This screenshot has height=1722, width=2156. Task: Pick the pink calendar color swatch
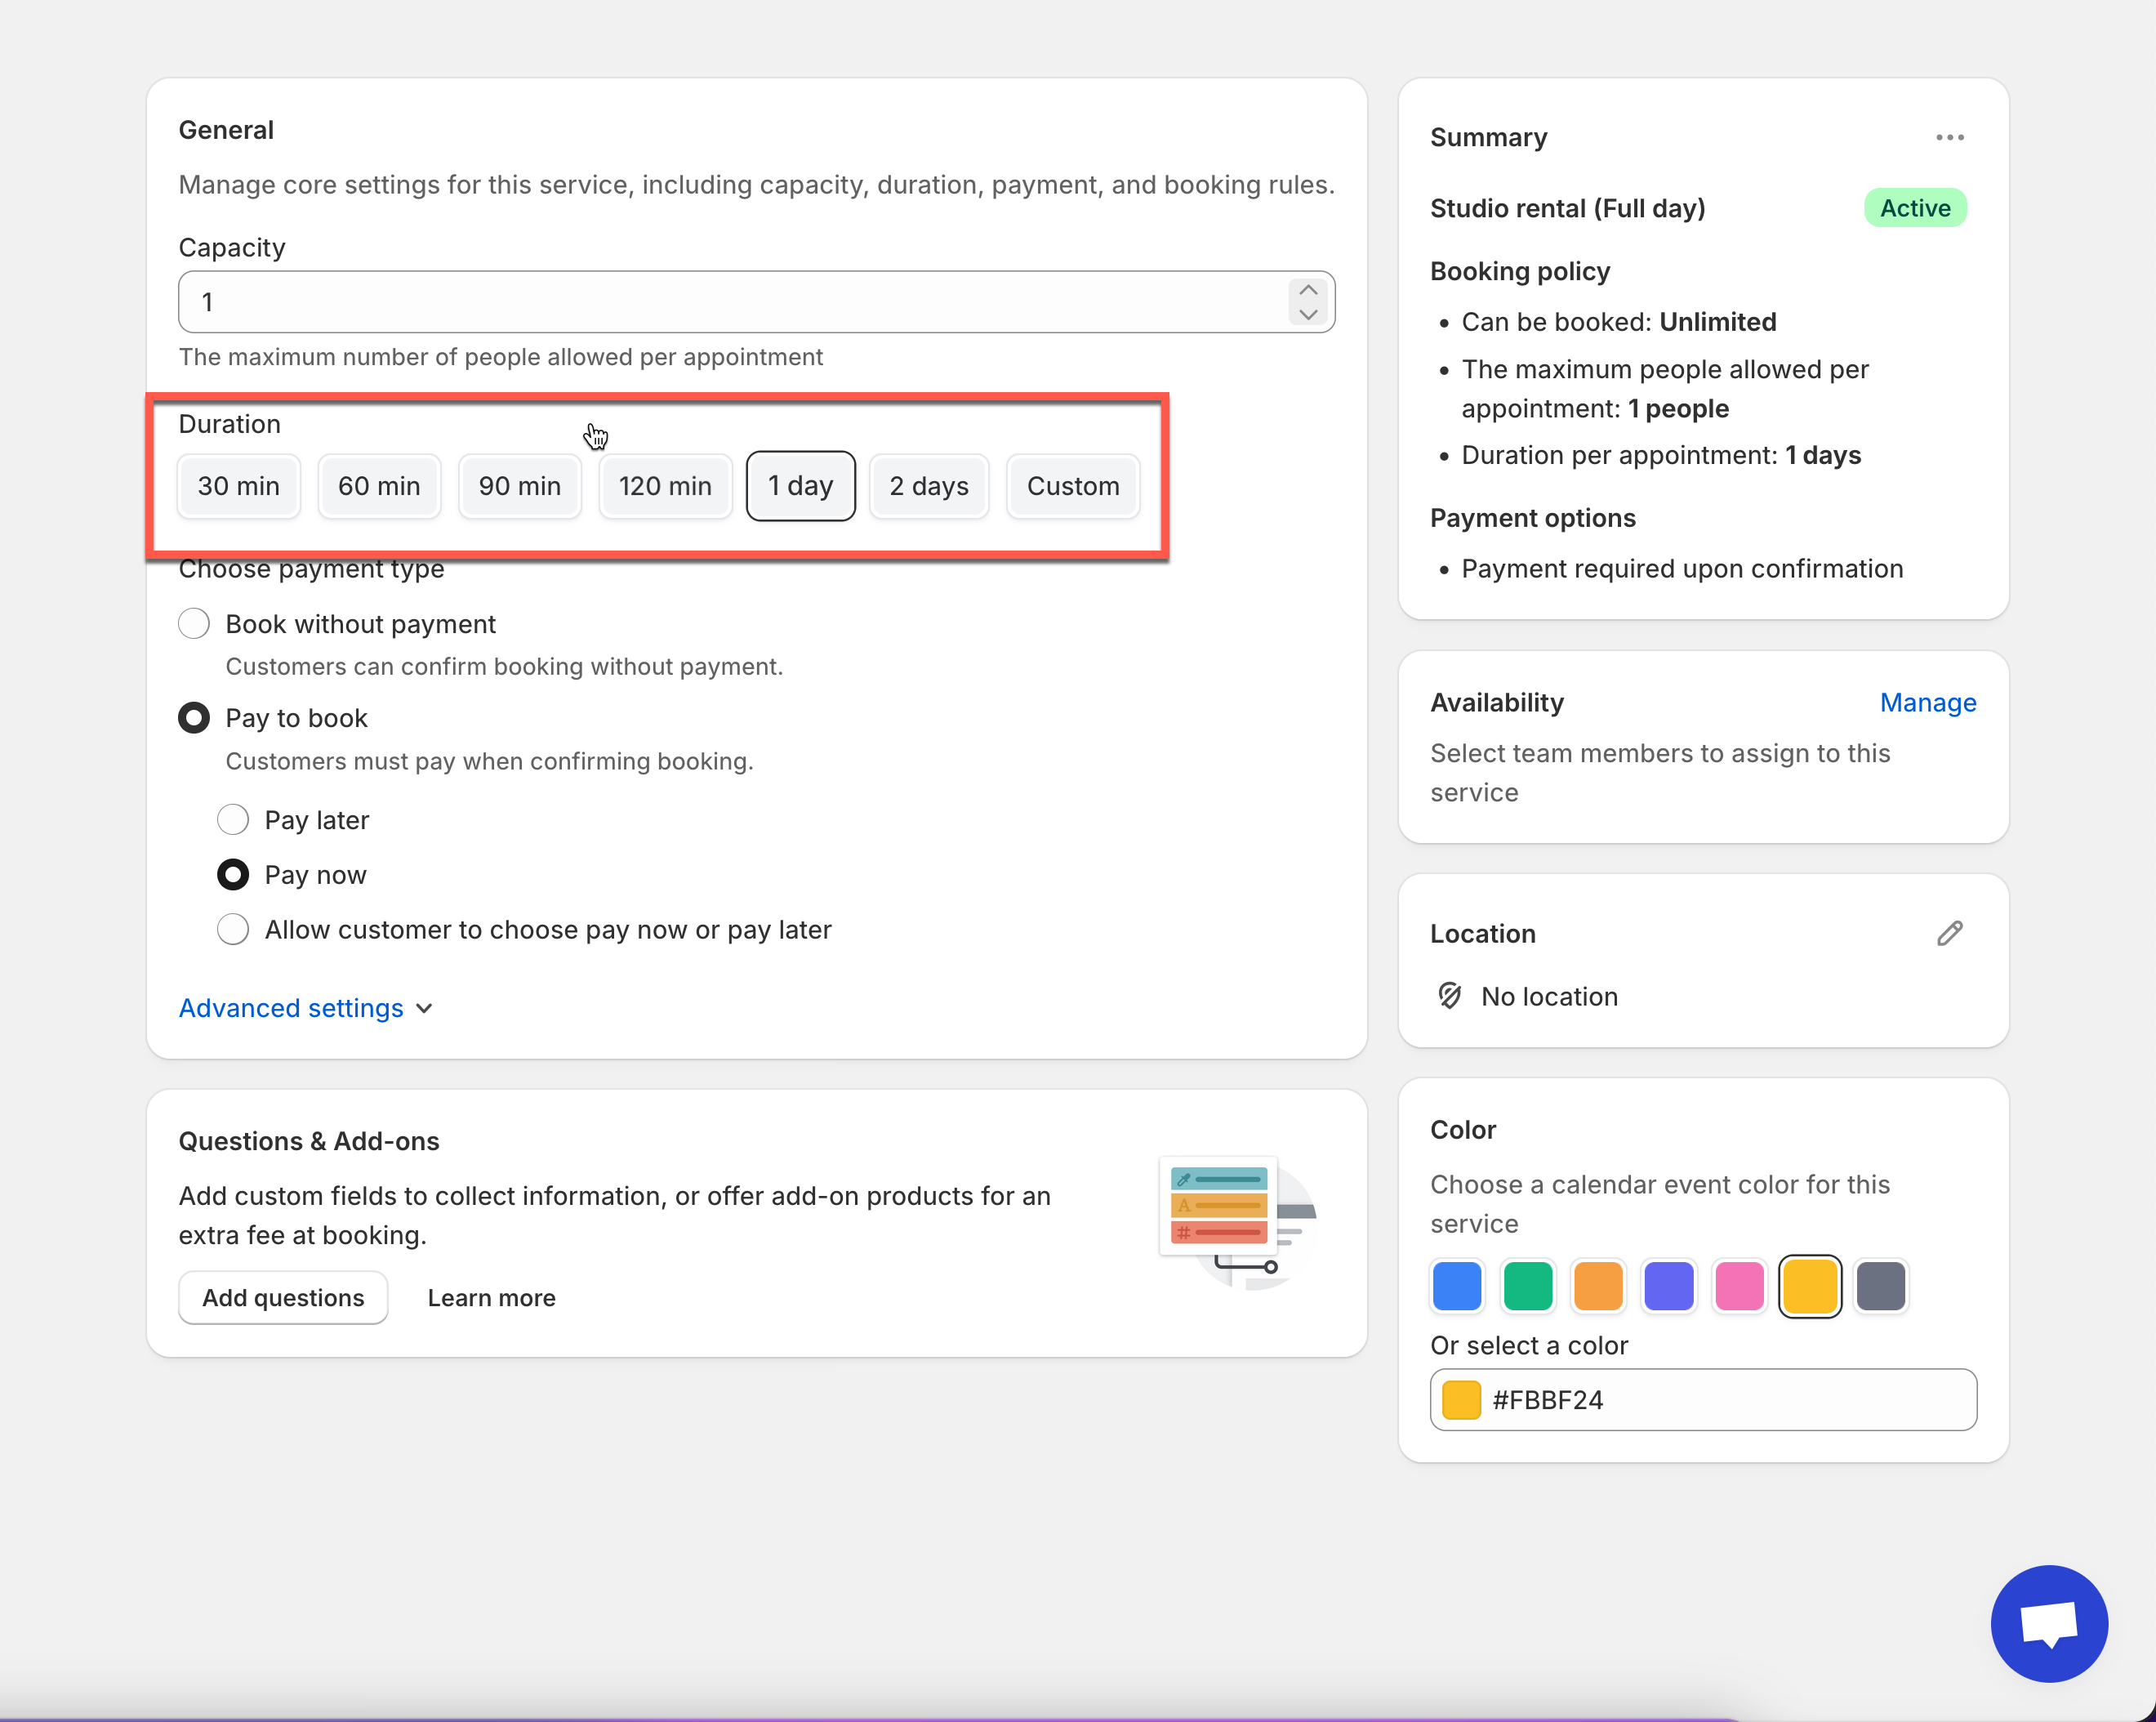(1739, 1286)
